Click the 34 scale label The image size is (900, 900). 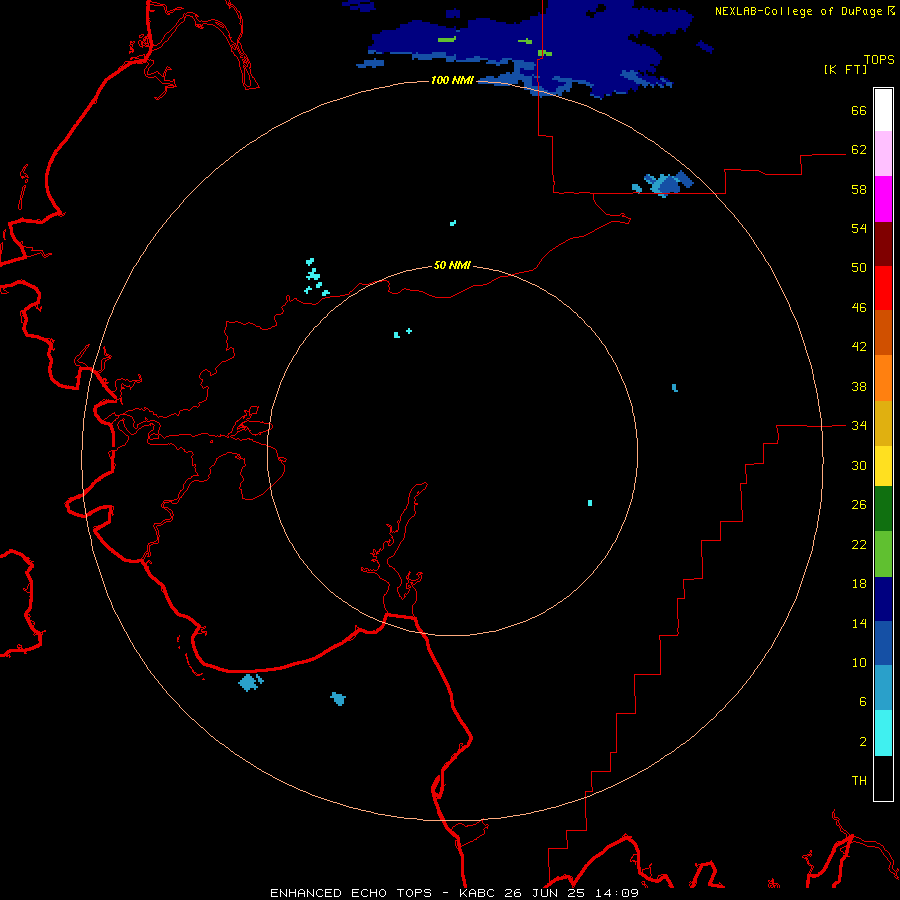coord(859,426)
